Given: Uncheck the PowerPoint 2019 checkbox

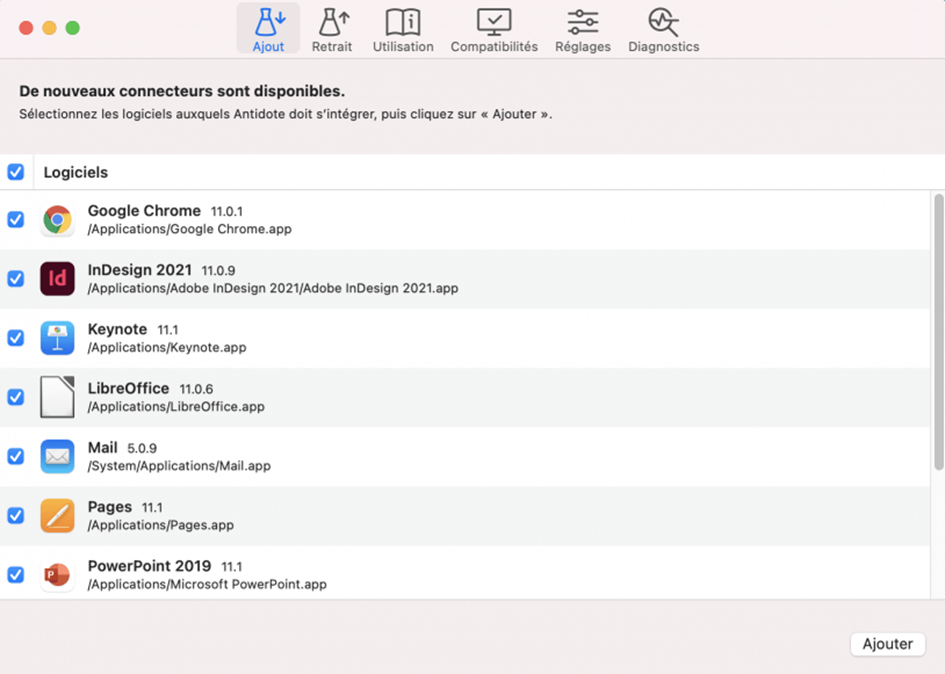Looking at the screenshot, I should coord(16,575).
